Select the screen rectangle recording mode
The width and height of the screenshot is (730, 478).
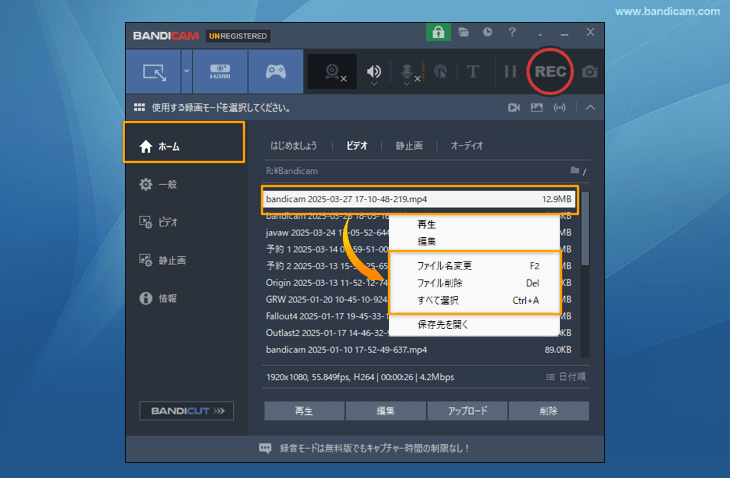[153, 72]
